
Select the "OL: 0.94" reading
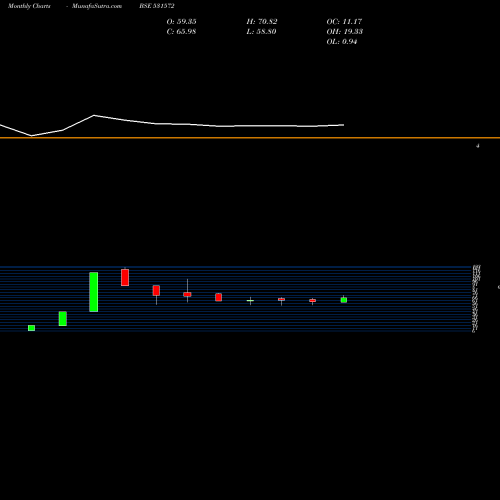[342, 42]
